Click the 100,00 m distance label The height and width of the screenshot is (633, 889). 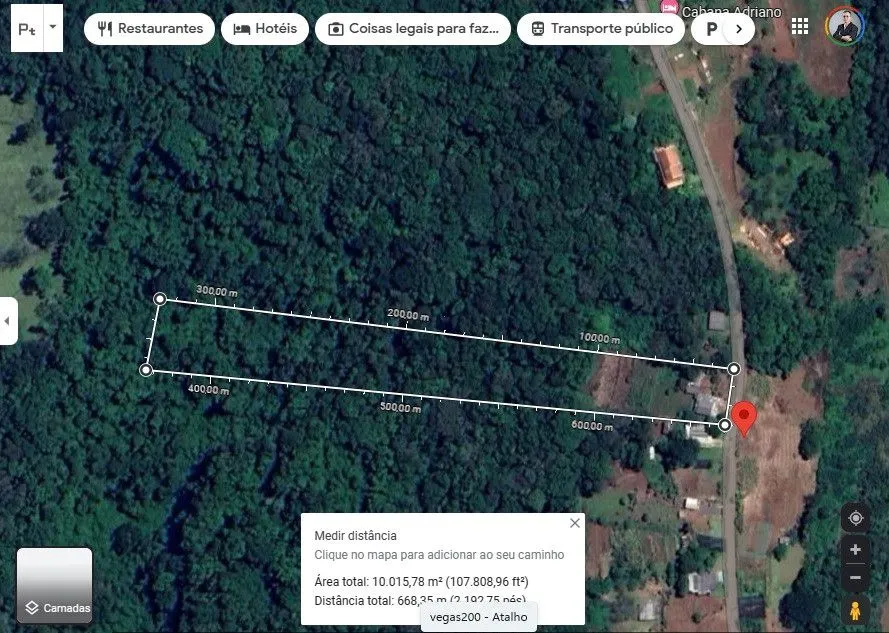(x=599, y=338)
